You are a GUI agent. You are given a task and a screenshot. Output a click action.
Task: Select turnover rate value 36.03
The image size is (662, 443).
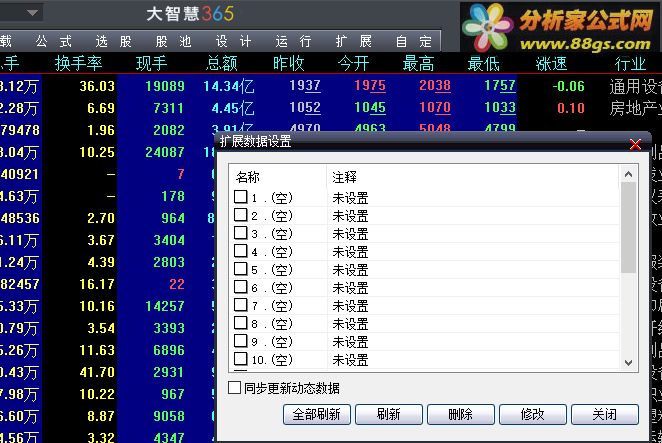point(97,86)
